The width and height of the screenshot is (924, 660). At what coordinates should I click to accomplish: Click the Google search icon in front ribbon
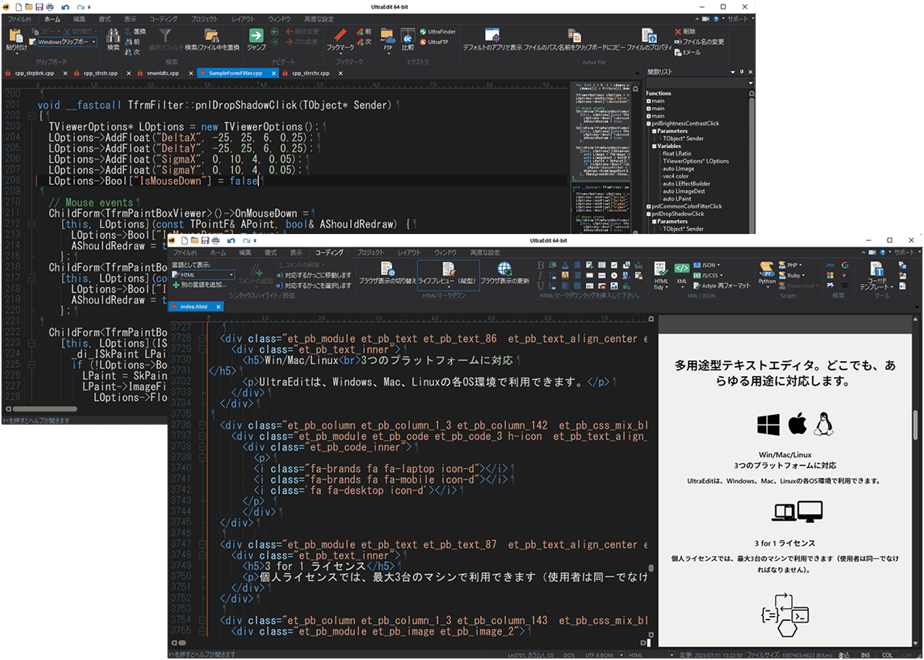pyautogui.click(x=845, y=265)
